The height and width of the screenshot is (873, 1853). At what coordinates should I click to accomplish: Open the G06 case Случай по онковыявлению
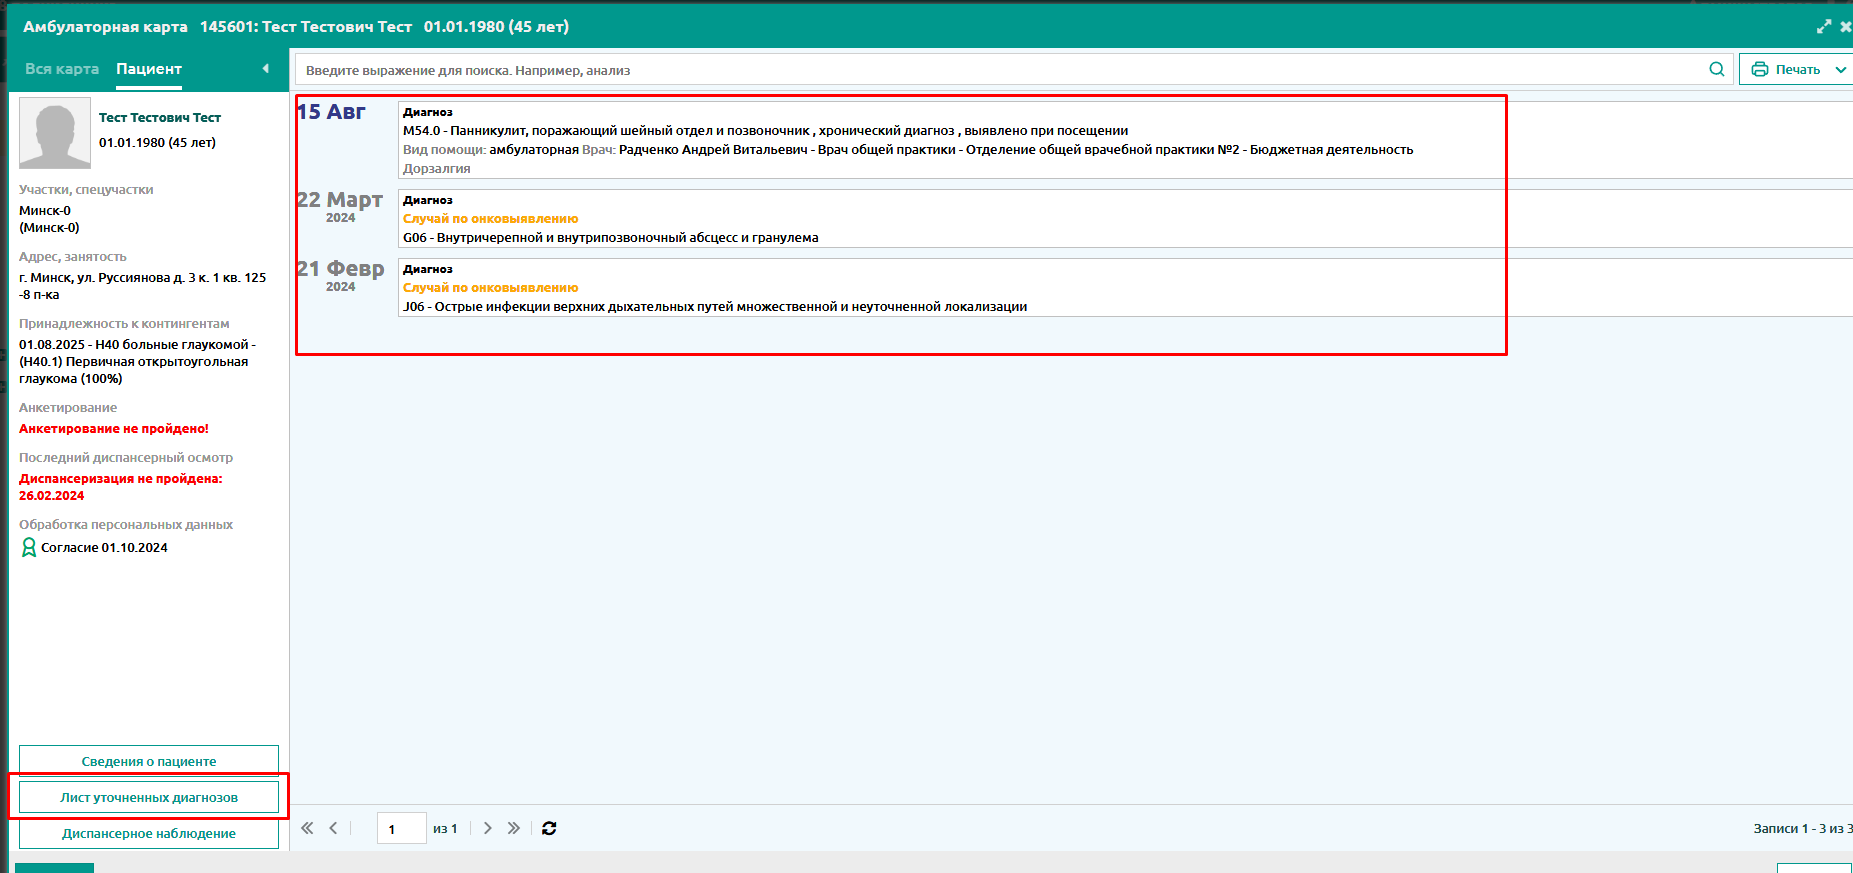tap(490, 219)
